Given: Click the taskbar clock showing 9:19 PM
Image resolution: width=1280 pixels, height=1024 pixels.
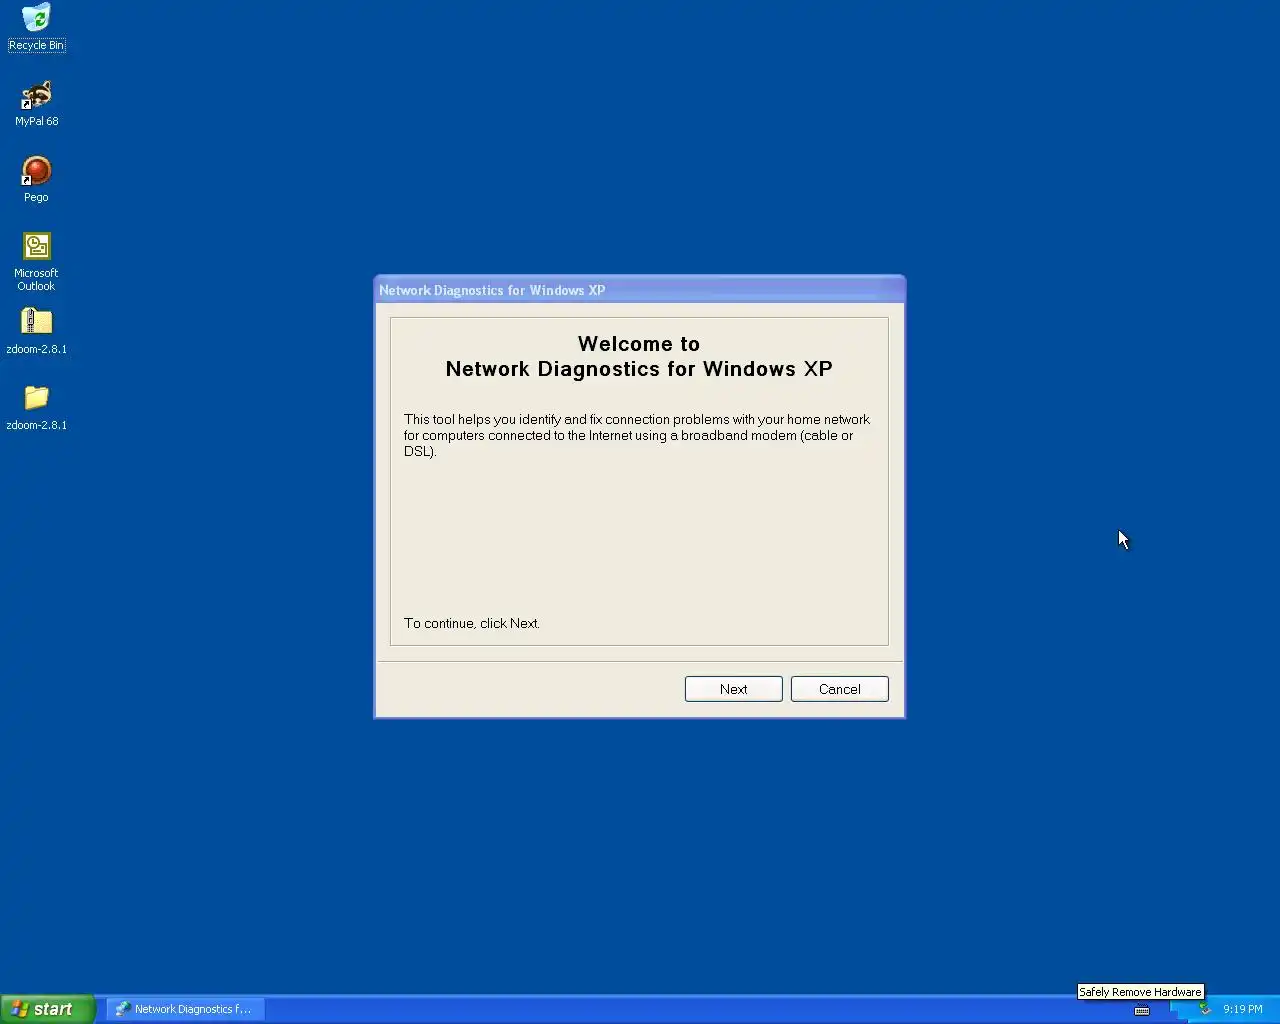Looking at the screenshot, I should (x=1242, y=1009).
